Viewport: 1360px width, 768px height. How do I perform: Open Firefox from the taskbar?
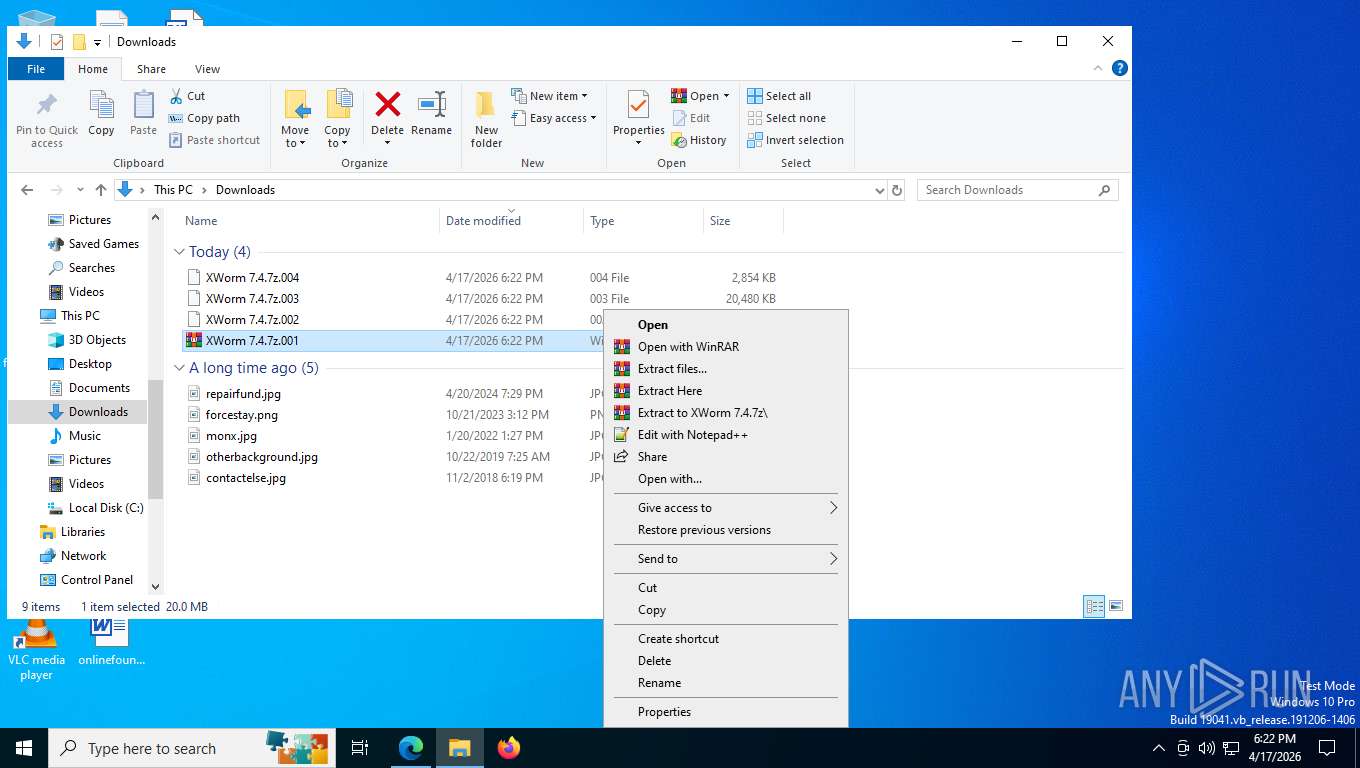(509, 747)
